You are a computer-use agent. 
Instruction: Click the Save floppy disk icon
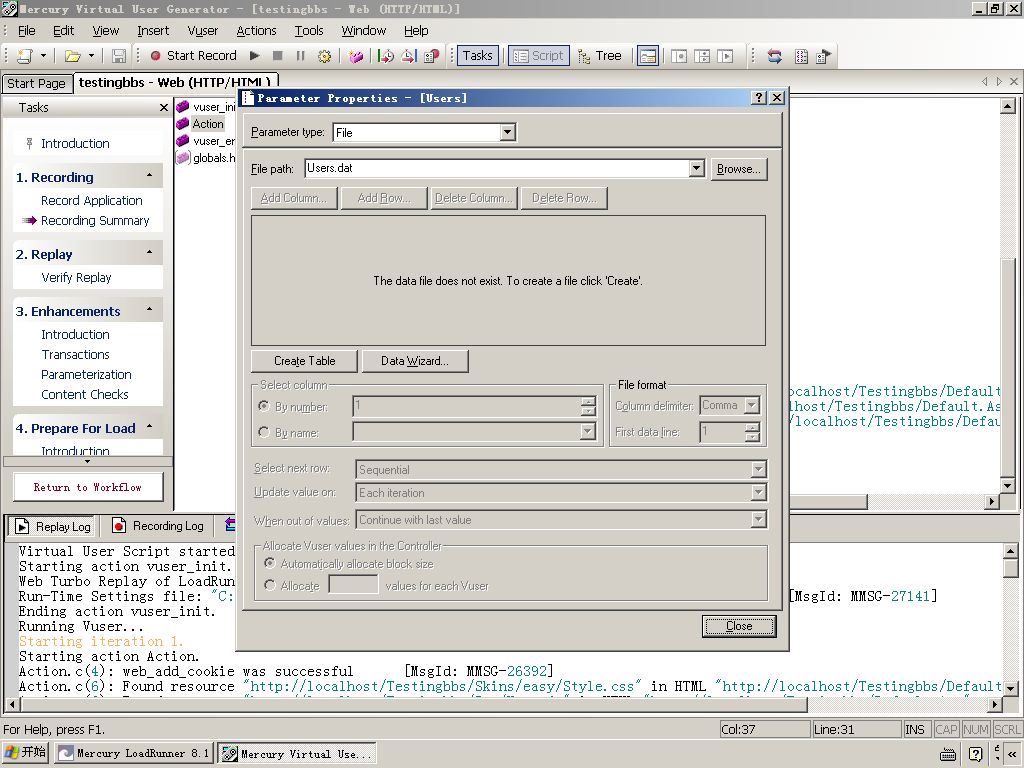[x=119, y=56]
